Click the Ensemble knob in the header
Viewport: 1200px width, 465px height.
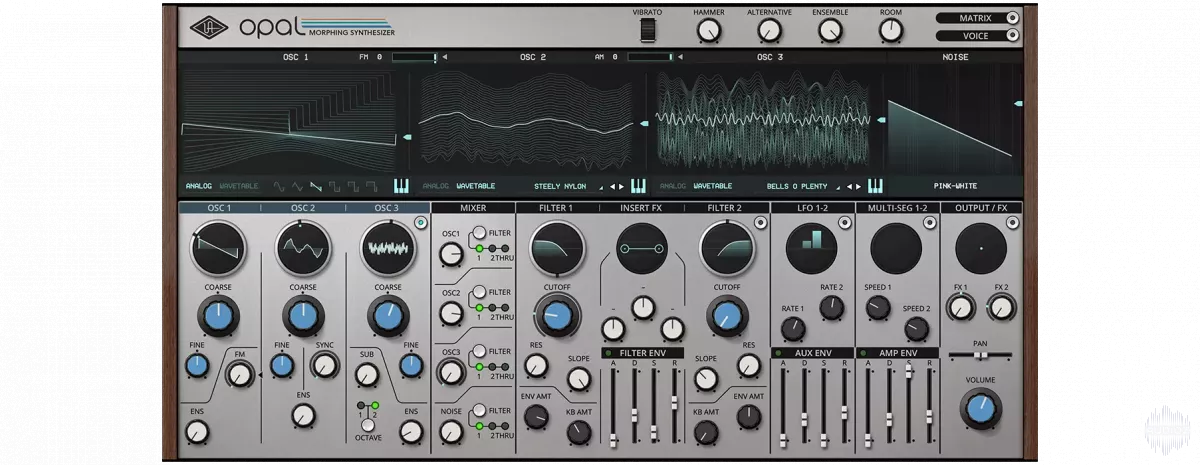click(x=830, y=30)
